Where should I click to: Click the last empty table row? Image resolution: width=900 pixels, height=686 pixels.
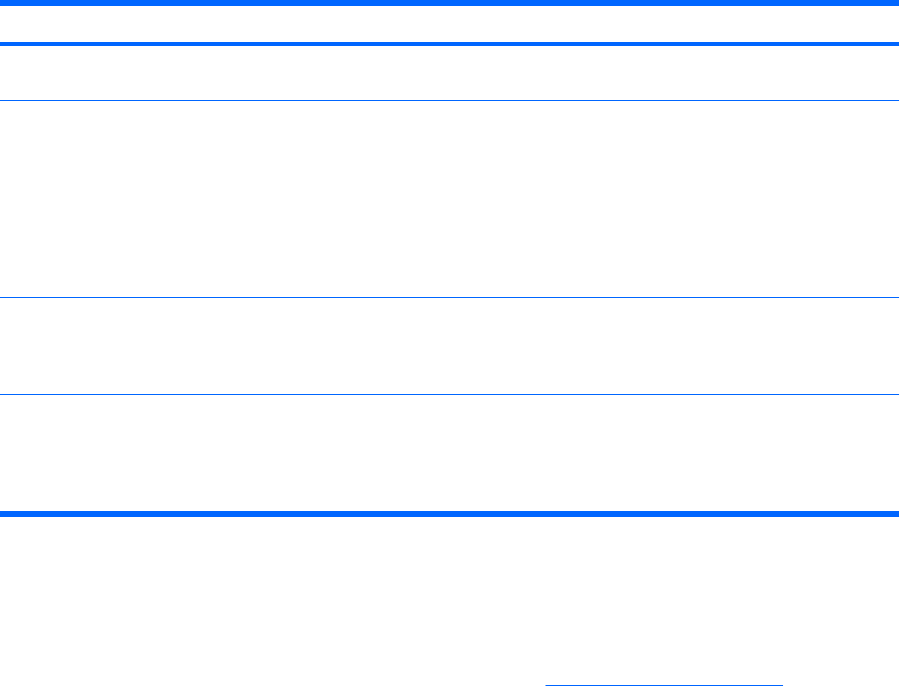pos(450,453)
